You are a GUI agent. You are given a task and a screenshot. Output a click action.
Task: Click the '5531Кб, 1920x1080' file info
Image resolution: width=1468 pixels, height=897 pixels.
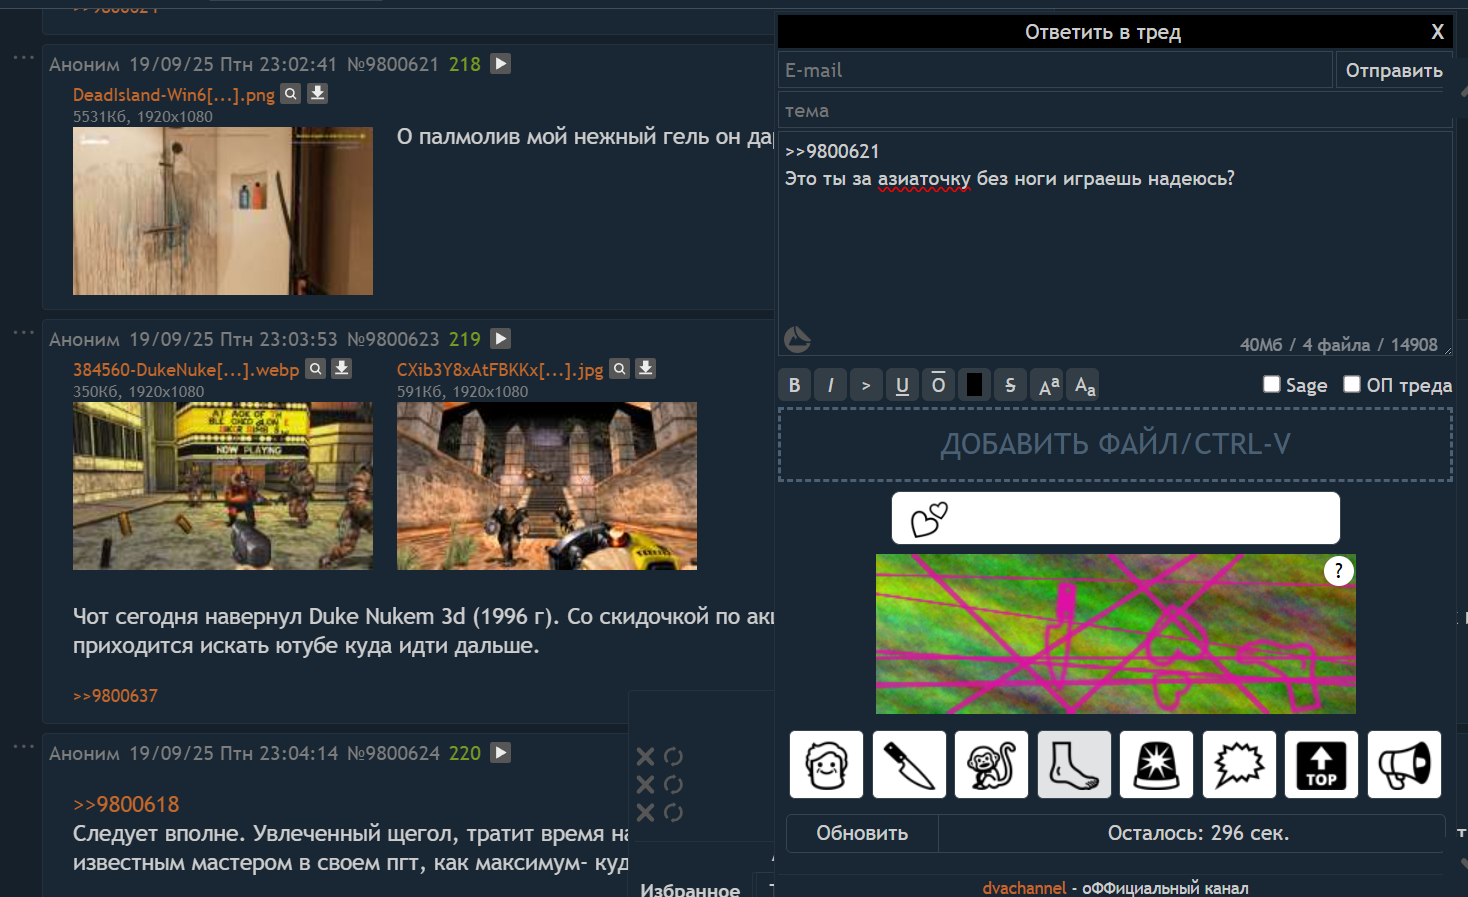click(x=143, y=117)
